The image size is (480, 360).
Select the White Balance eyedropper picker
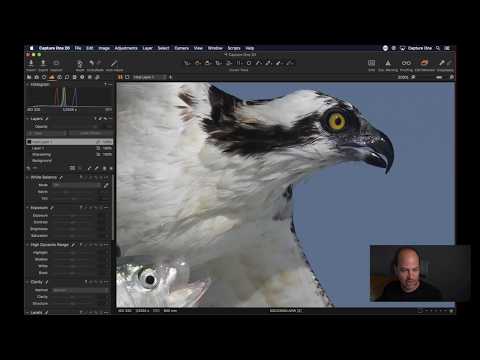tap(106, 185)
